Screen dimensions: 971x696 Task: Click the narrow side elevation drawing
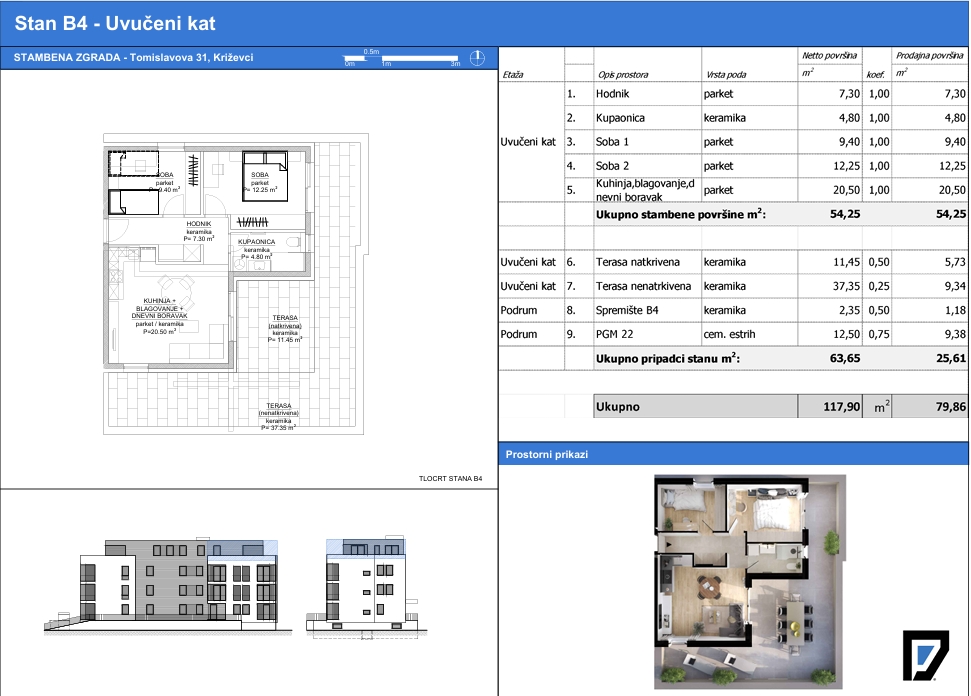[x=367, y=586]
